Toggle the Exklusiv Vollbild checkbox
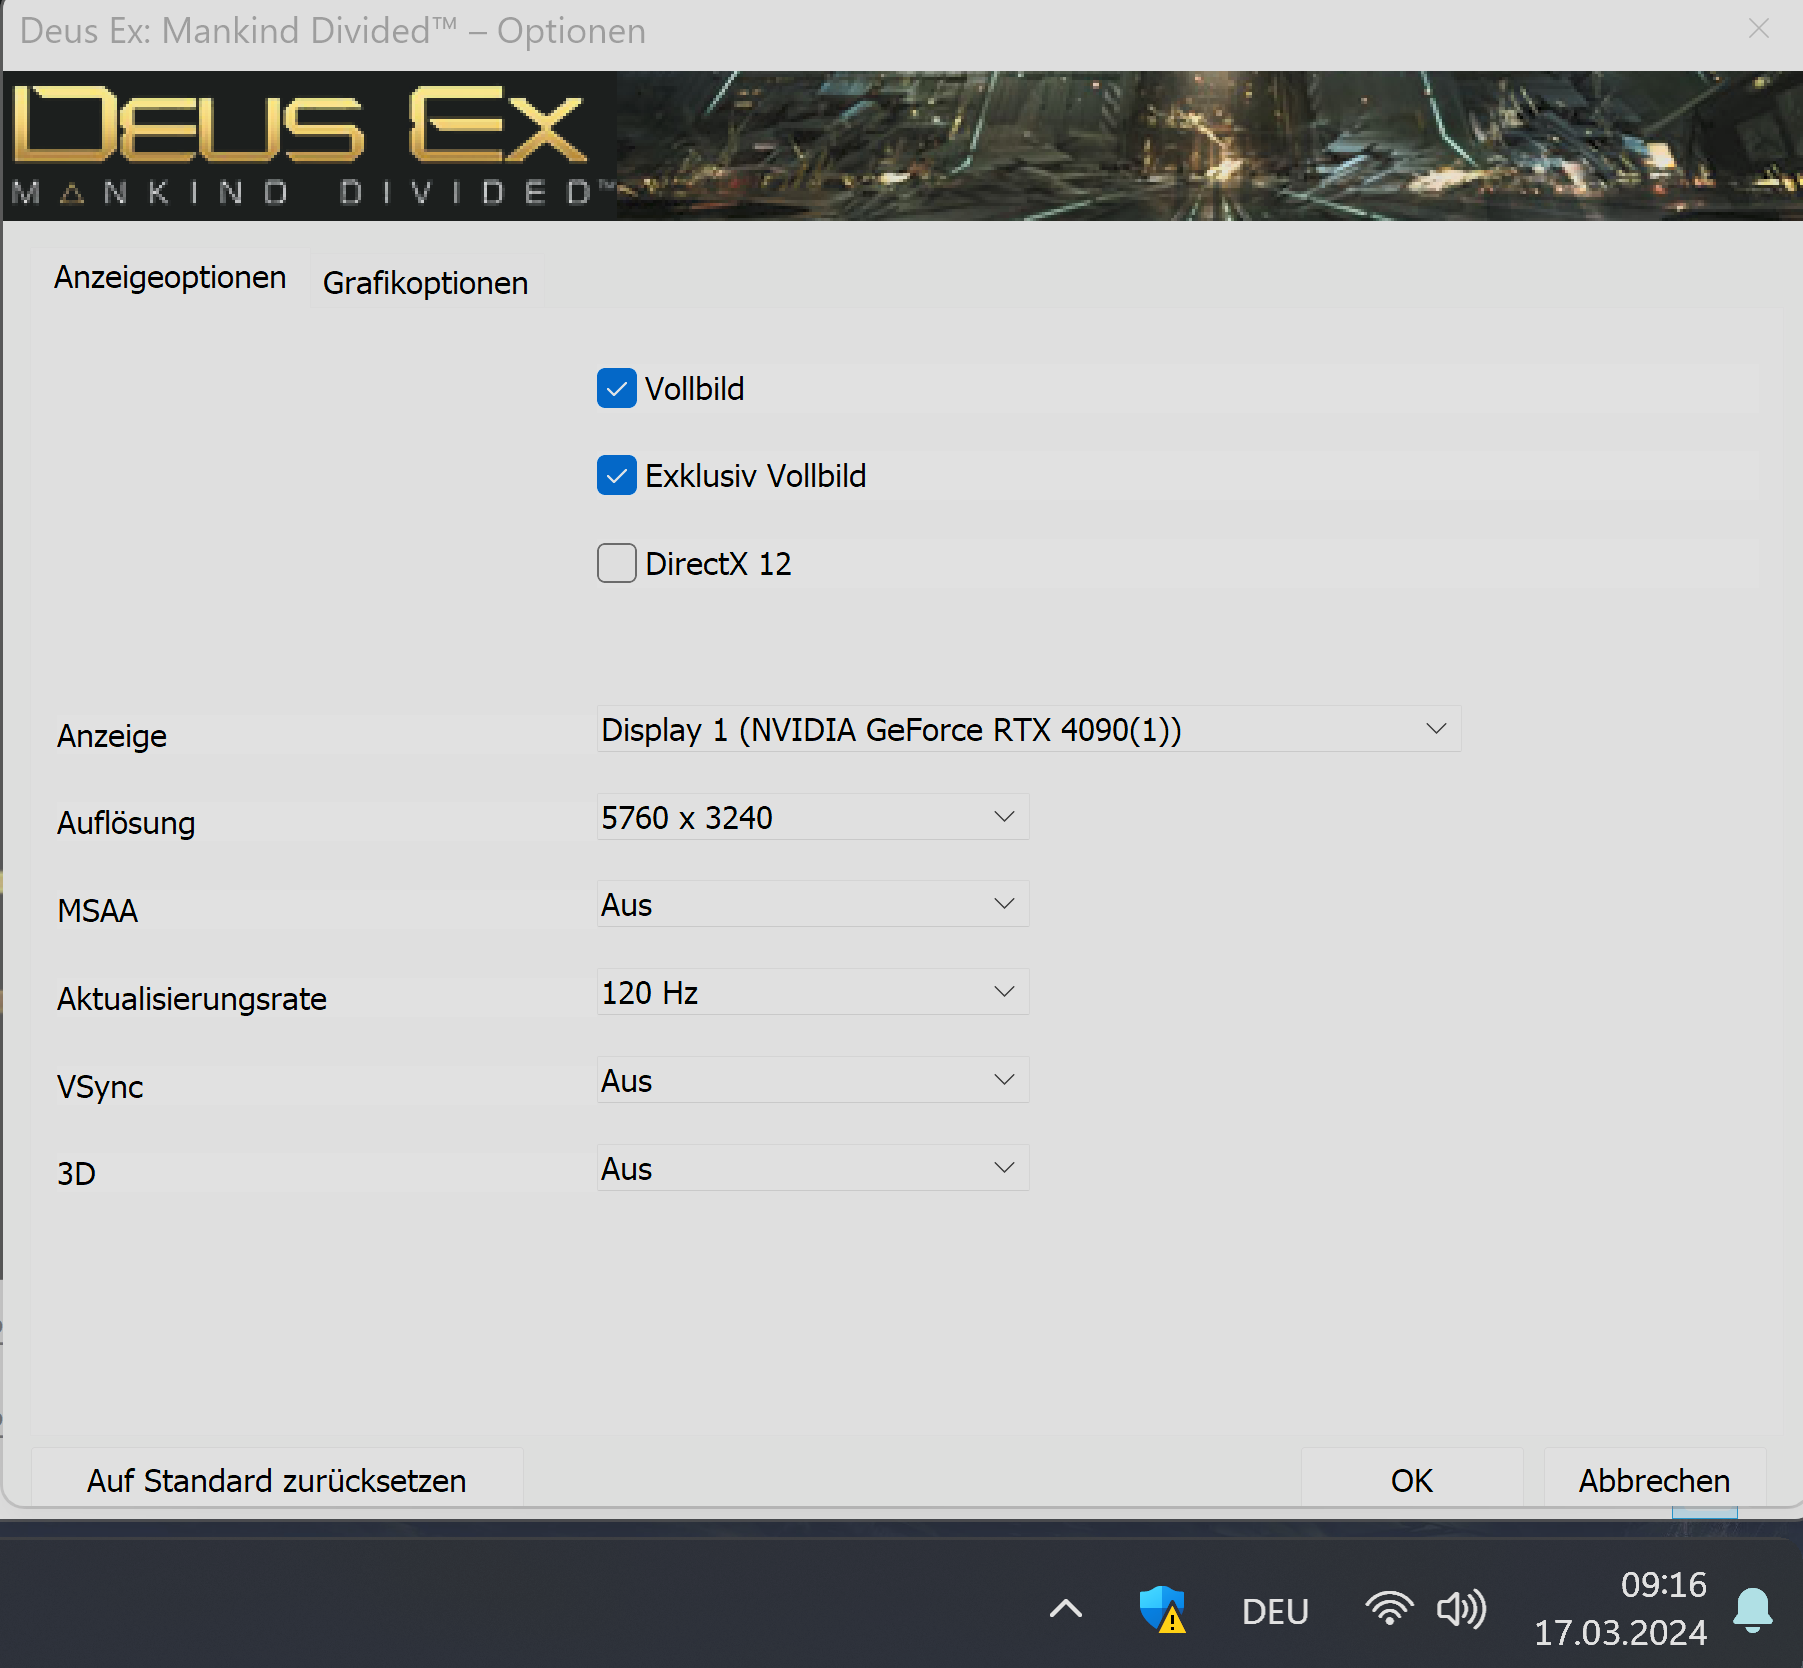Viewport: 1803px width, 1668px height. click(617, 476)
